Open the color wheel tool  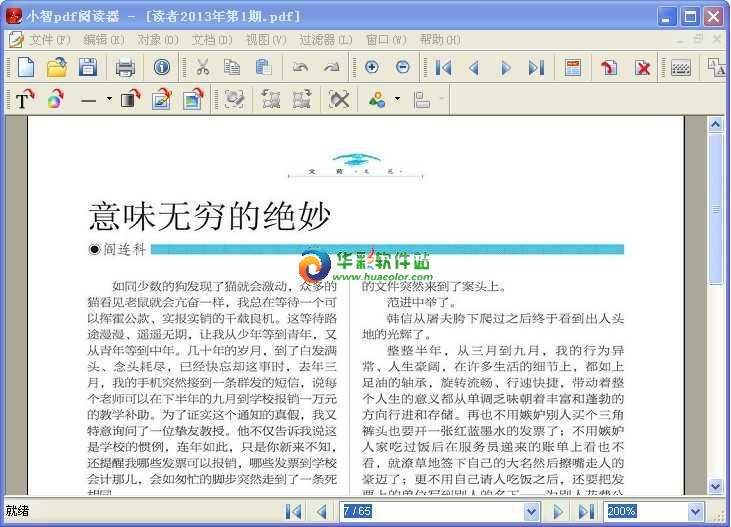tap(55, 99)
